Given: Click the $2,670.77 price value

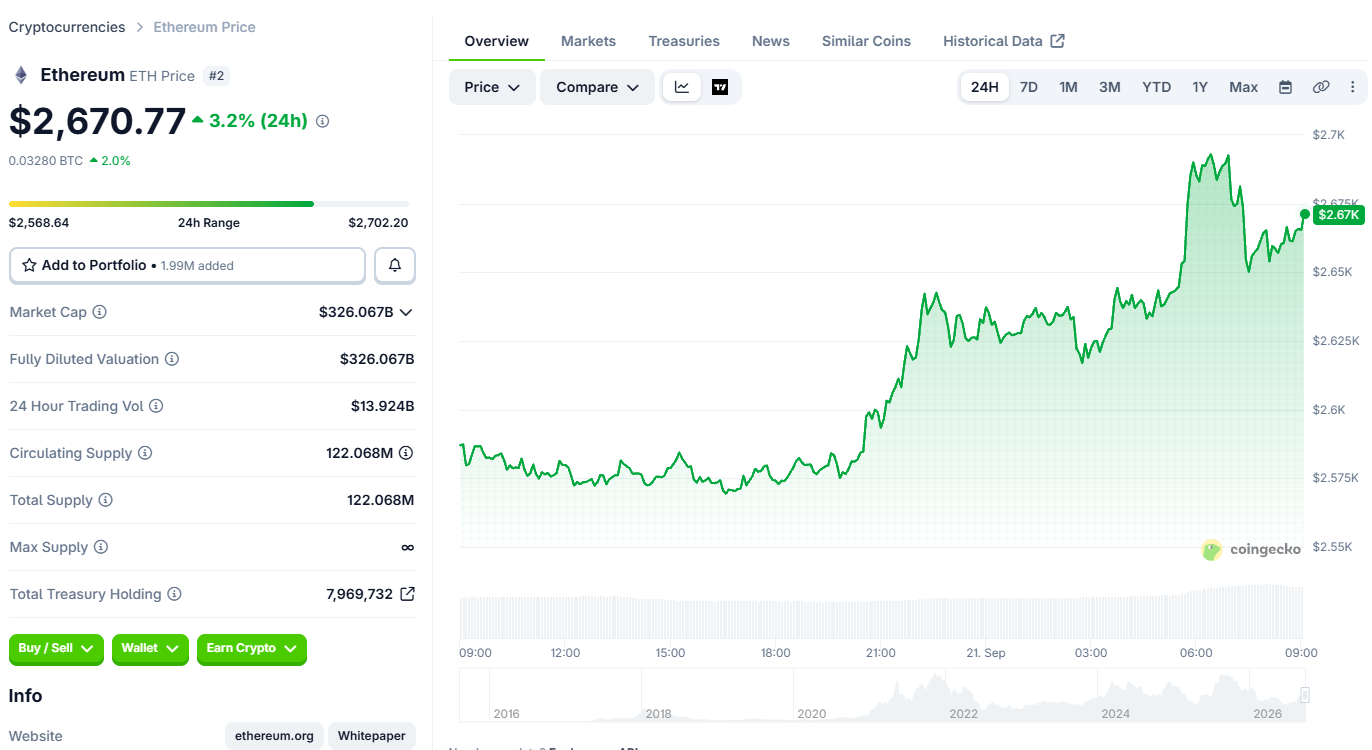Looking at the screenshot, I should pyautogui.click(x=97, y=121).
